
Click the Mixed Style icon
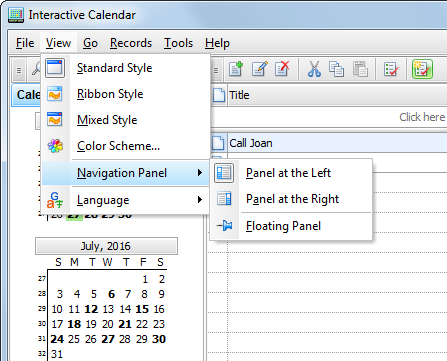pyautogui.click(x=55, y=119)
